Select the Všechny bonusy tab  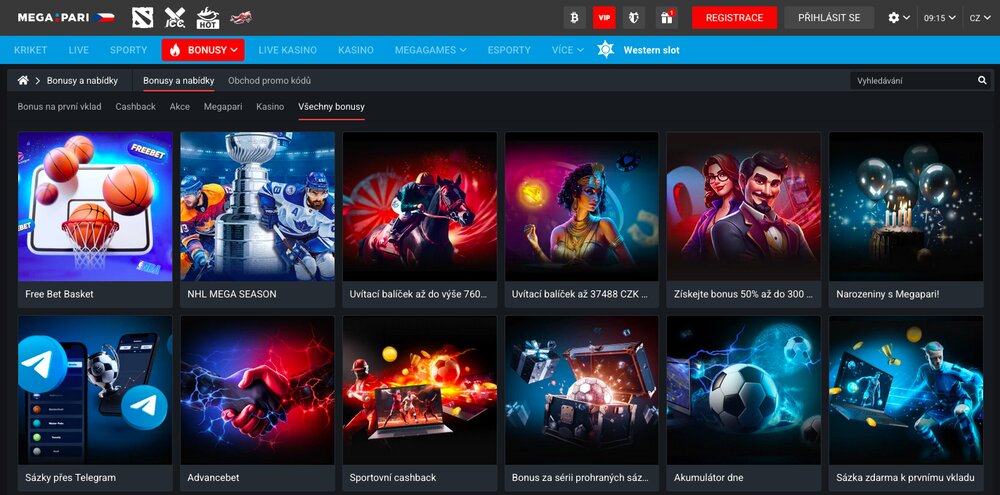332,107
